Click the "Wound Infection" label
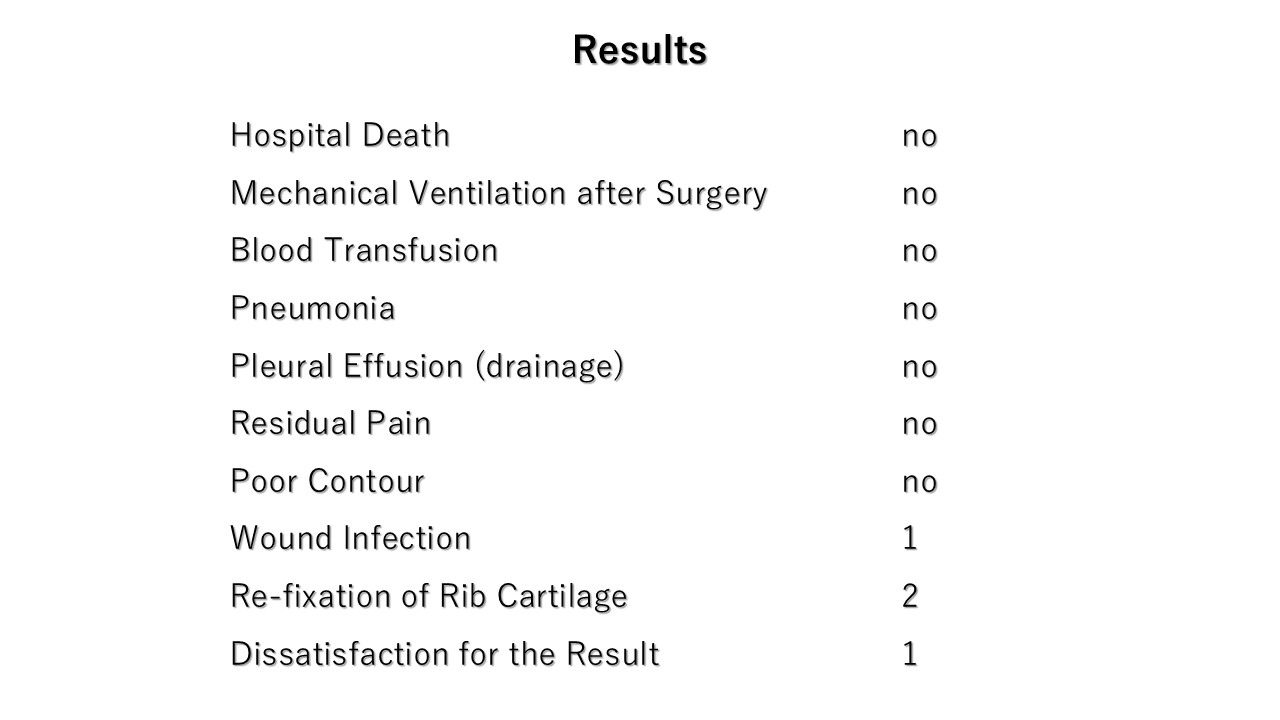 [350, 538]
